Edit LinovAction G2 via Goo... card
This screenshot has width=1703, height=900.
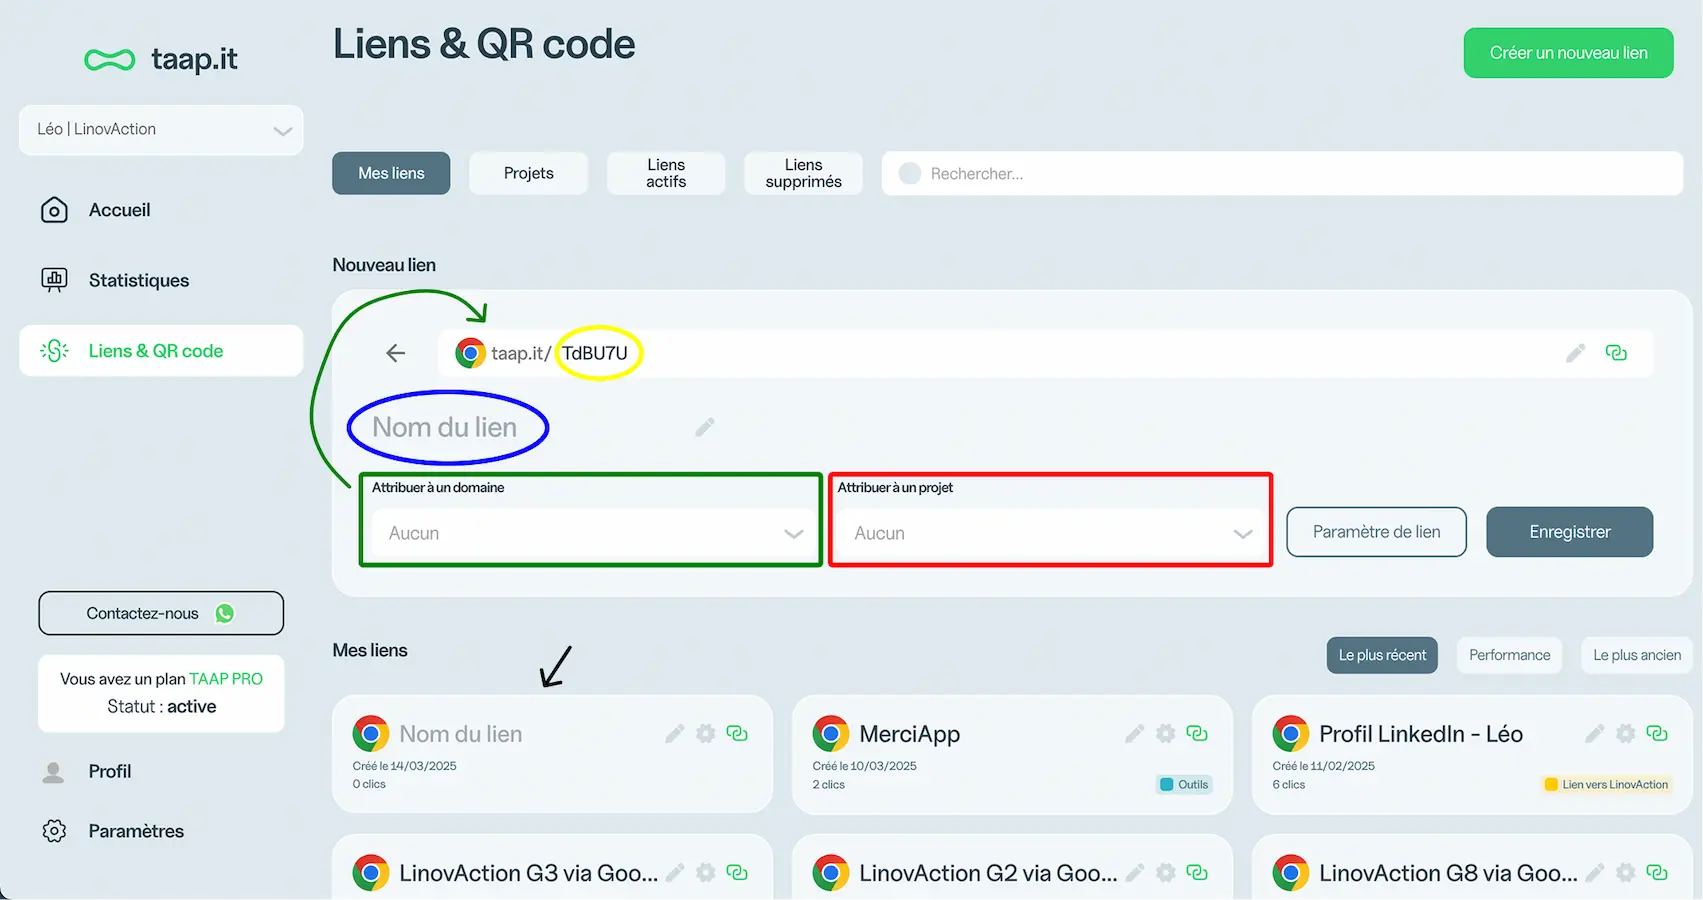[1135, 873]
